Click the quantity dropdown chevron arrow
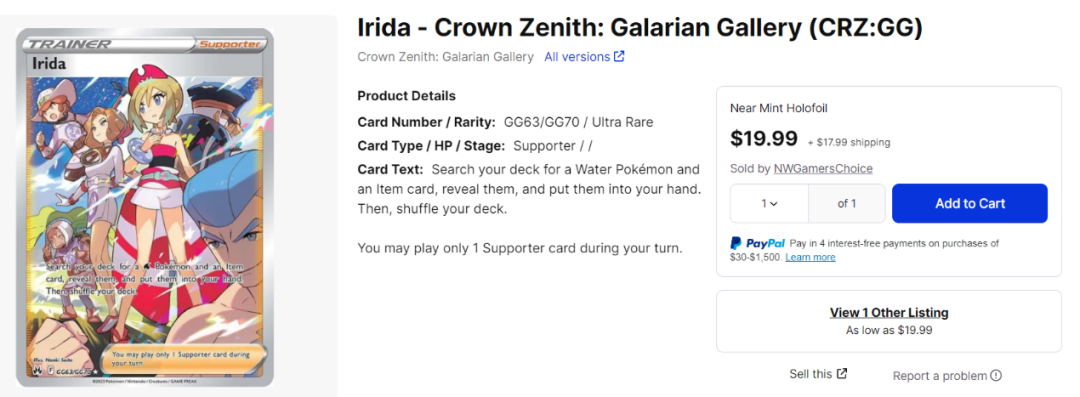 pyautogui.click(x=774, y=204)
